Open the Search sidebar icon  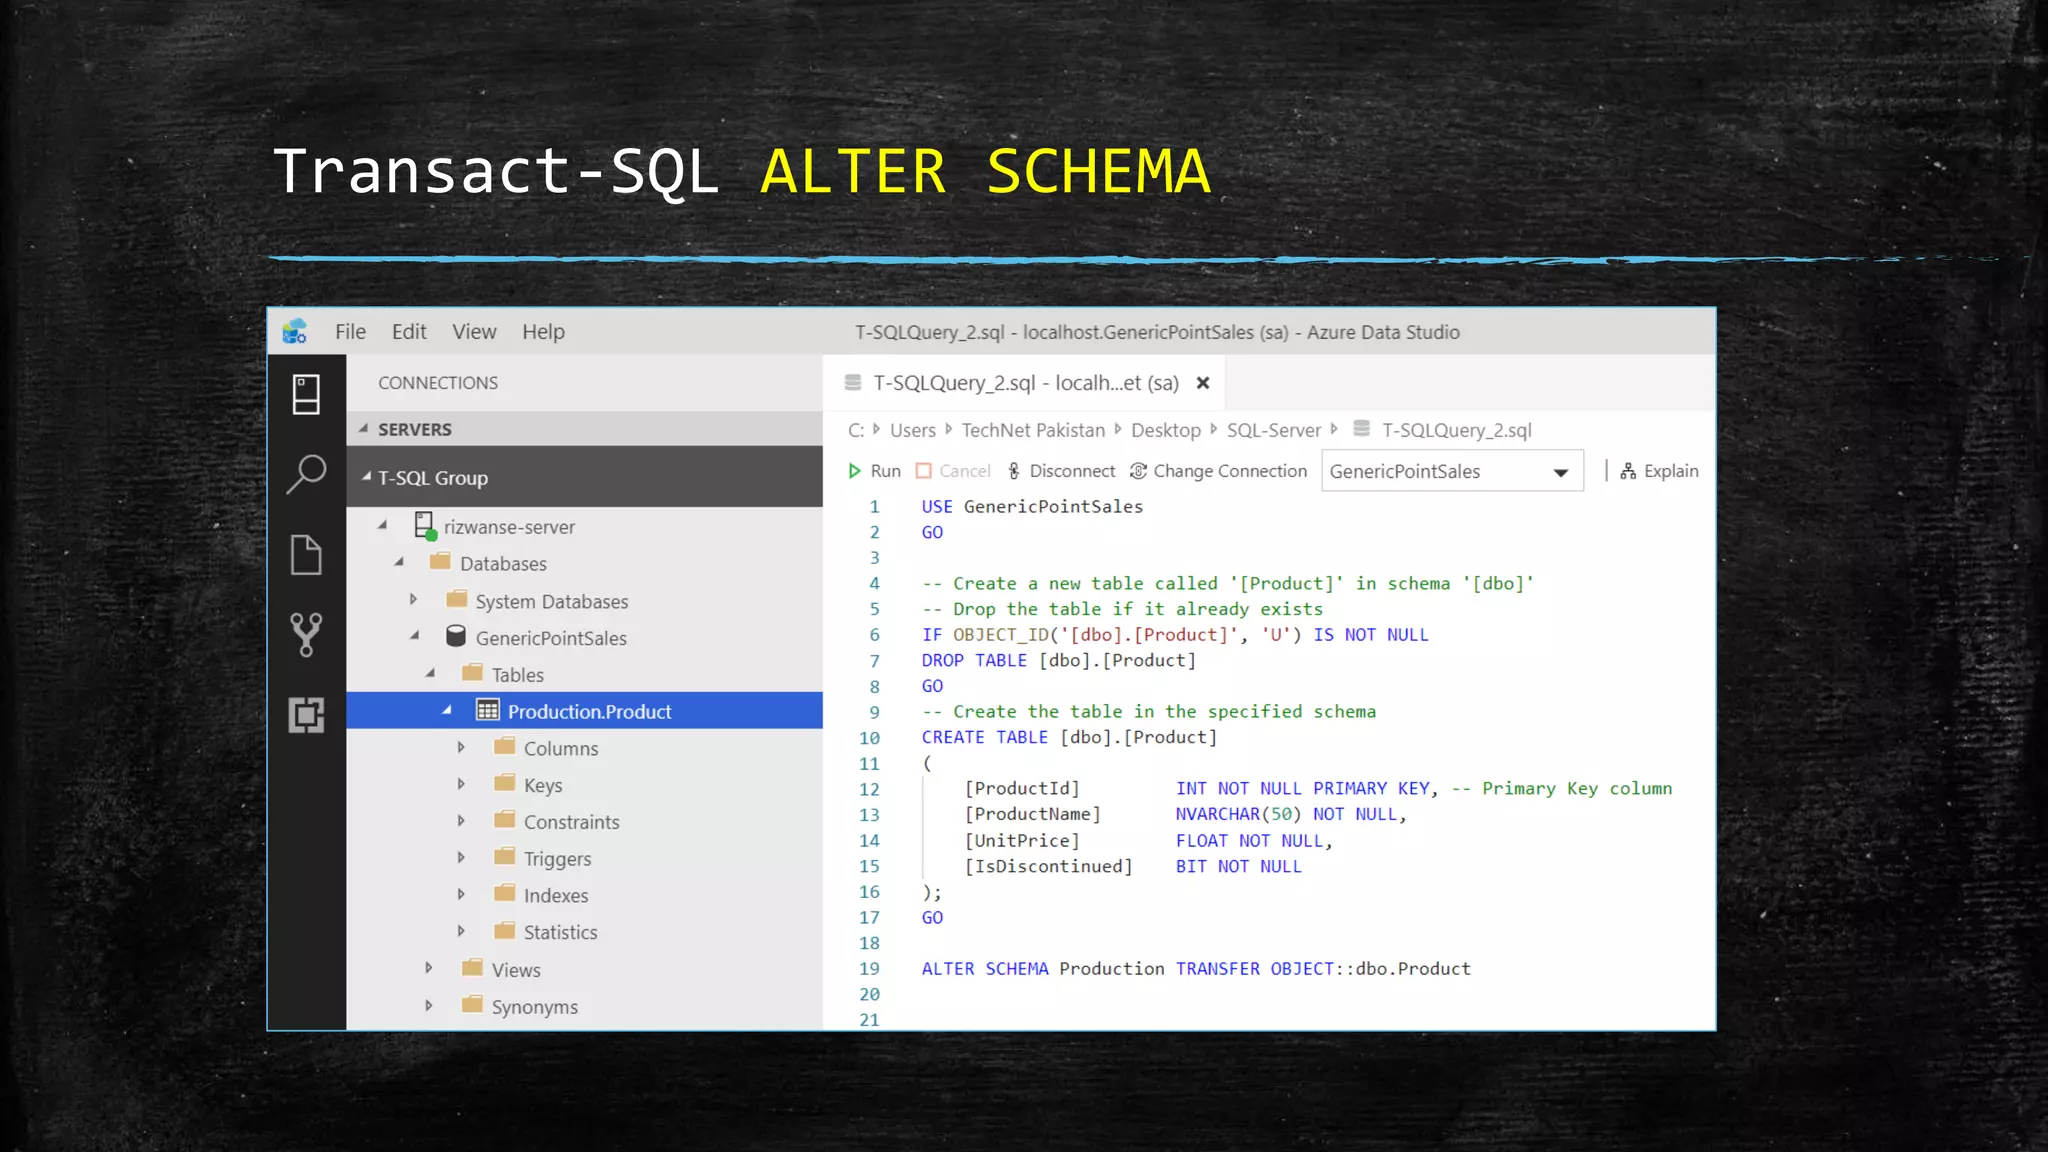[x=306, y=474]
